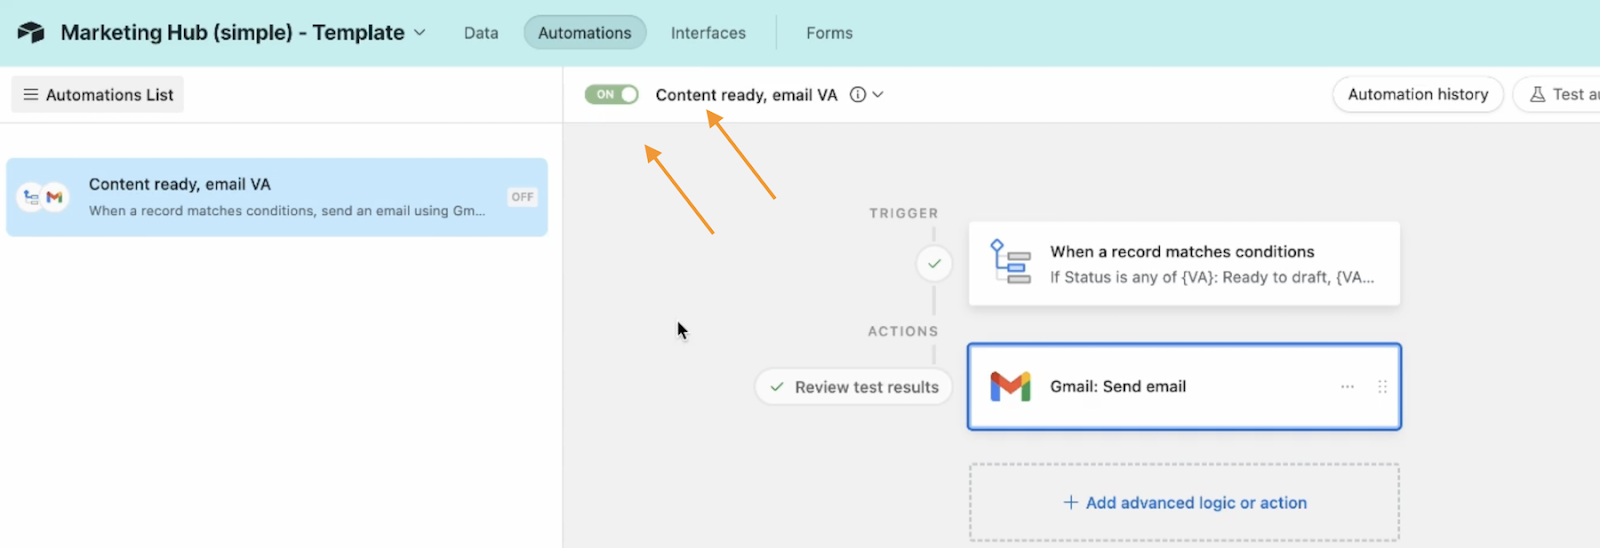Go to the Forms tab
This screenshot has width=1600, height=548.
(829, 33)
